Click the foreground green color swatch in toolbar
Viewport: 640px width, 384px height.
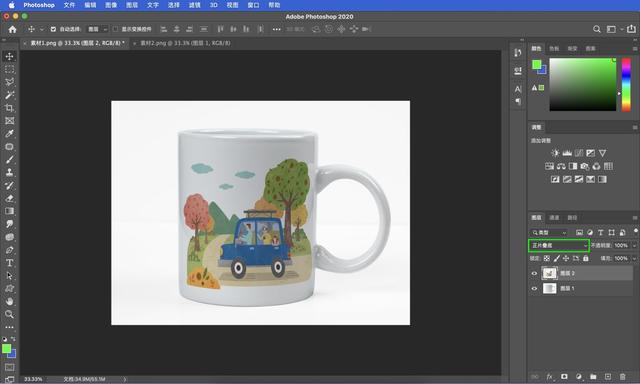(7, 348)
